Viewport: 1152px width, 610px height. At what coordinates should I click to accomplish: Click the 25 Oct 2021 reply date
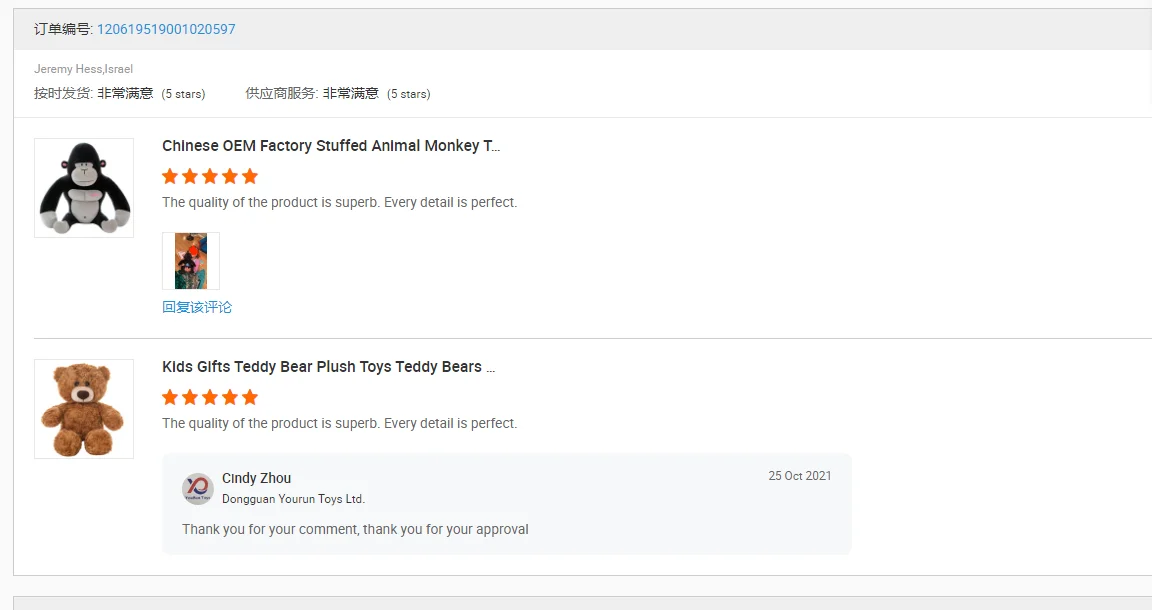point(799,476)
